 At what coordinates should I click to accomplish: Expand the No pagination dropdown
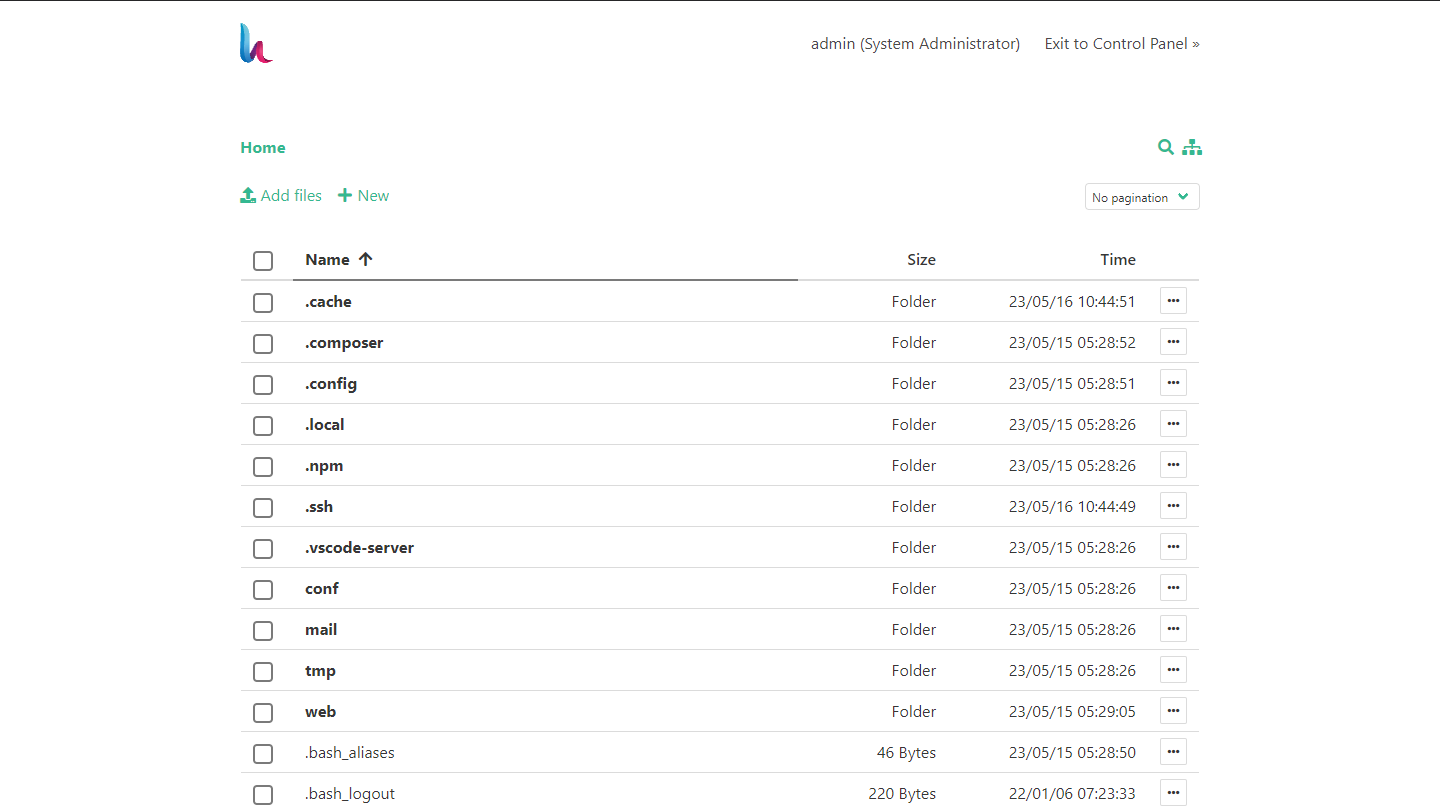click(x=1141, y=197)
